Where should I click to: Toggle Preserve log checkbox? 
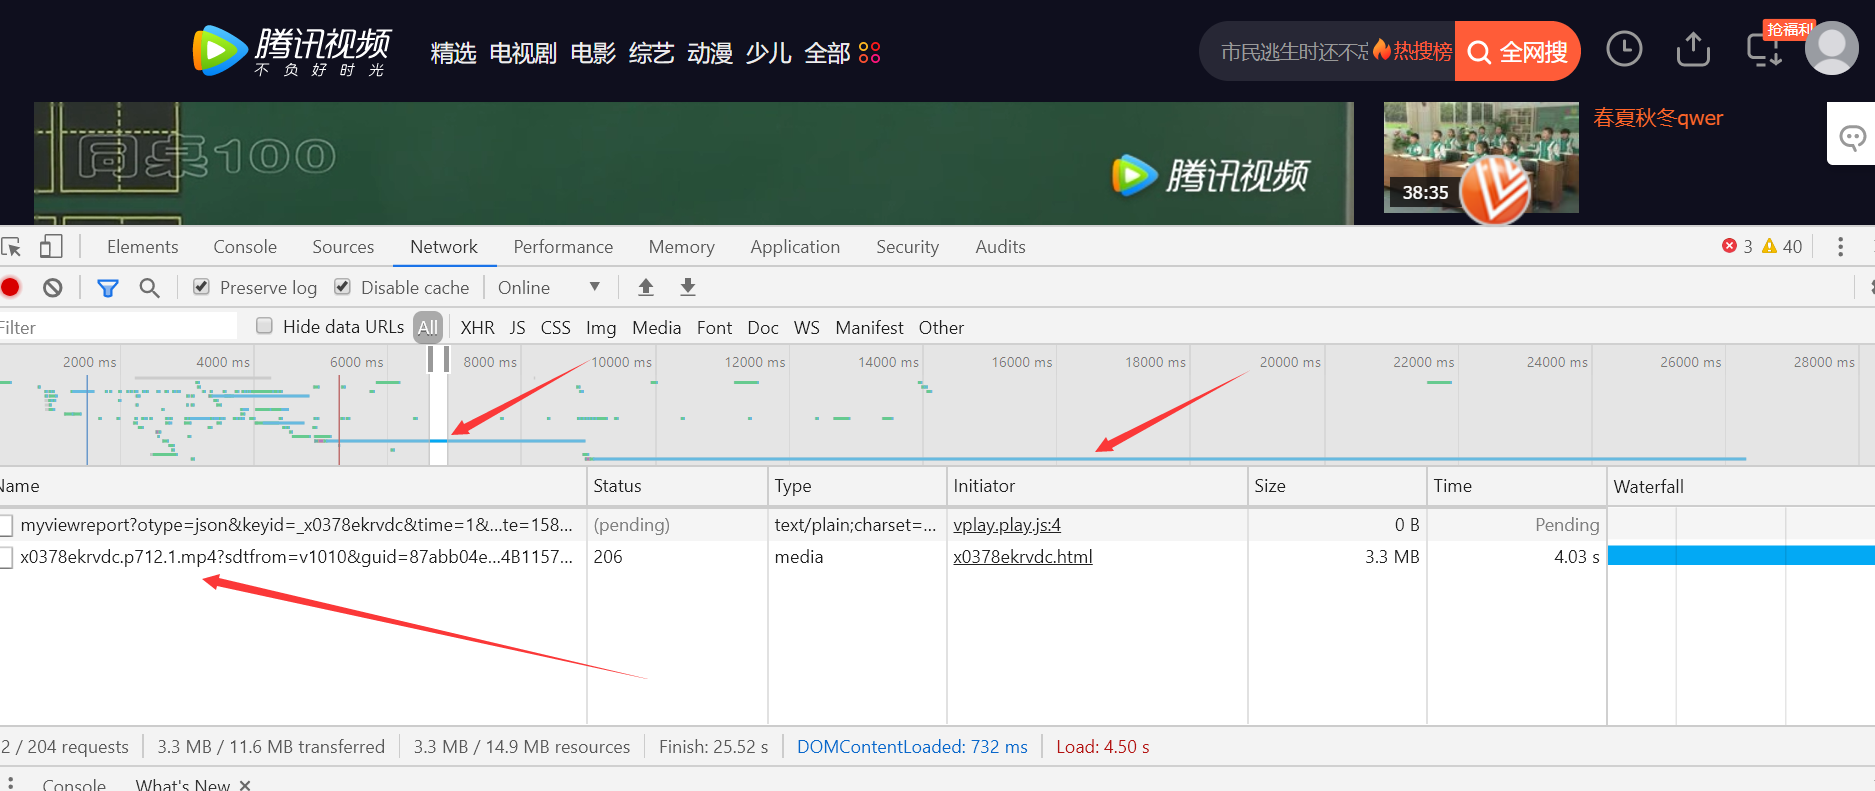tap(201, 287)
